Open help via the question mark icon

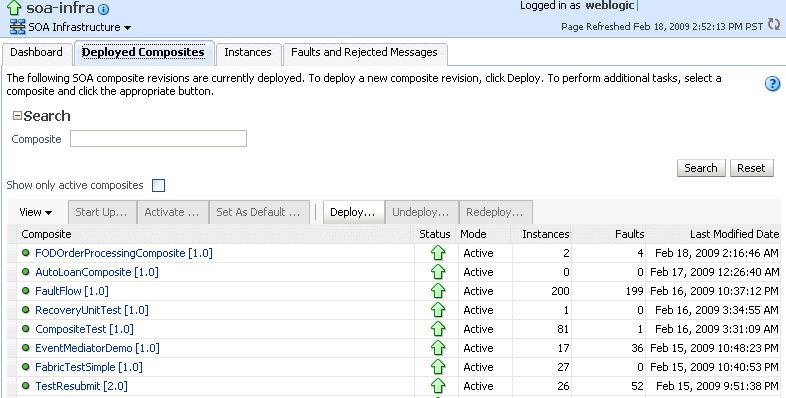click(x=772, y=84)
